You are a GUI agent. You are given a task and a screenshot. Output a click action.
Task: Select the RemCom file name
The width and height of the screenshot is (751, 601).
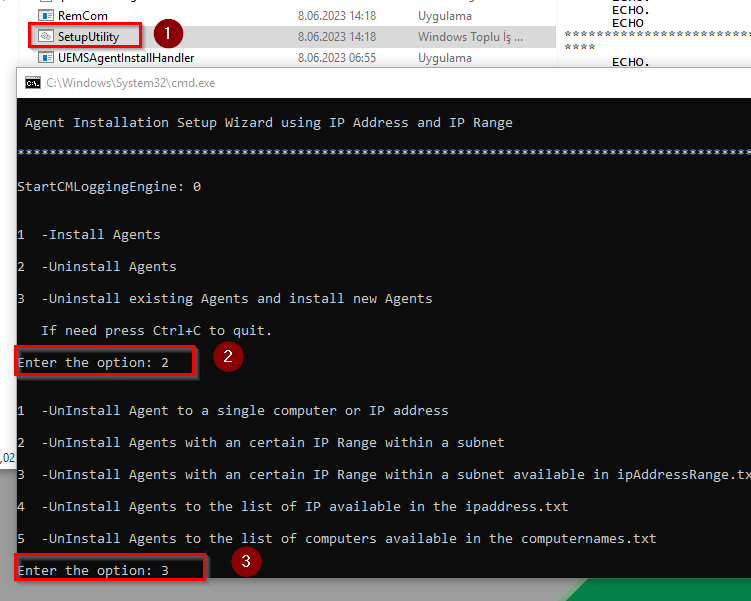(83, 16)
